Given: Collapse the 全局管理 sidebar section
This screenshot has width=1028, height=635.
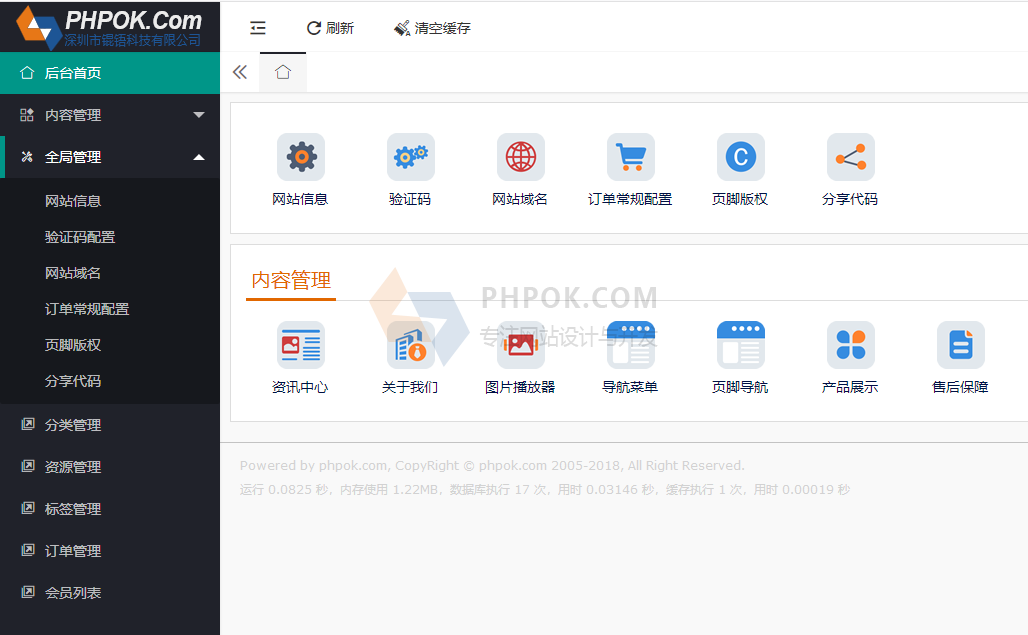Looking at the screenshot, I should click(x=110, y=157).
